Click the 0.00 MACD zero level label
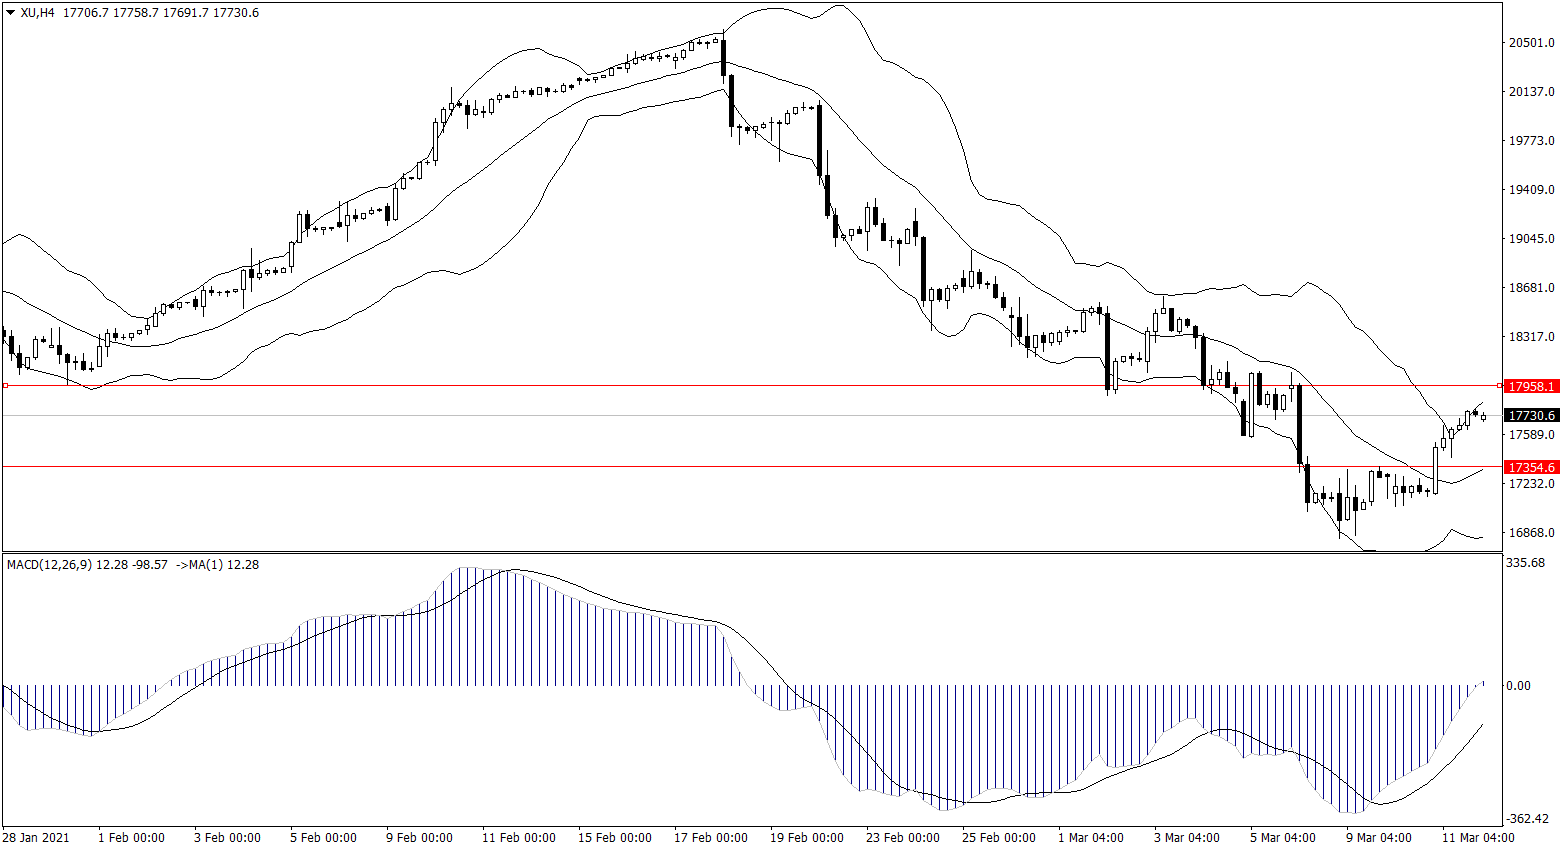The width and height of the screenshot is (1566, 850). click(x=1518, y=686)
